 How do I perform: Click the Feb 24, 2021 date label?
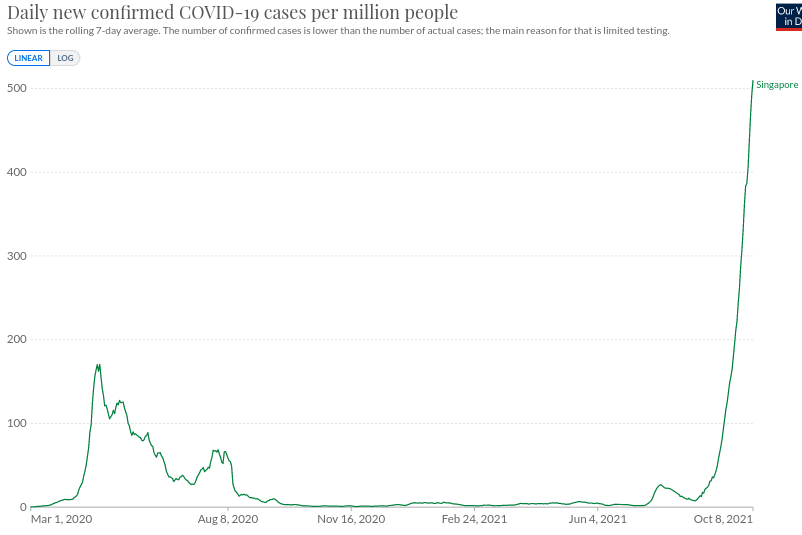click(x=474, y=519)
